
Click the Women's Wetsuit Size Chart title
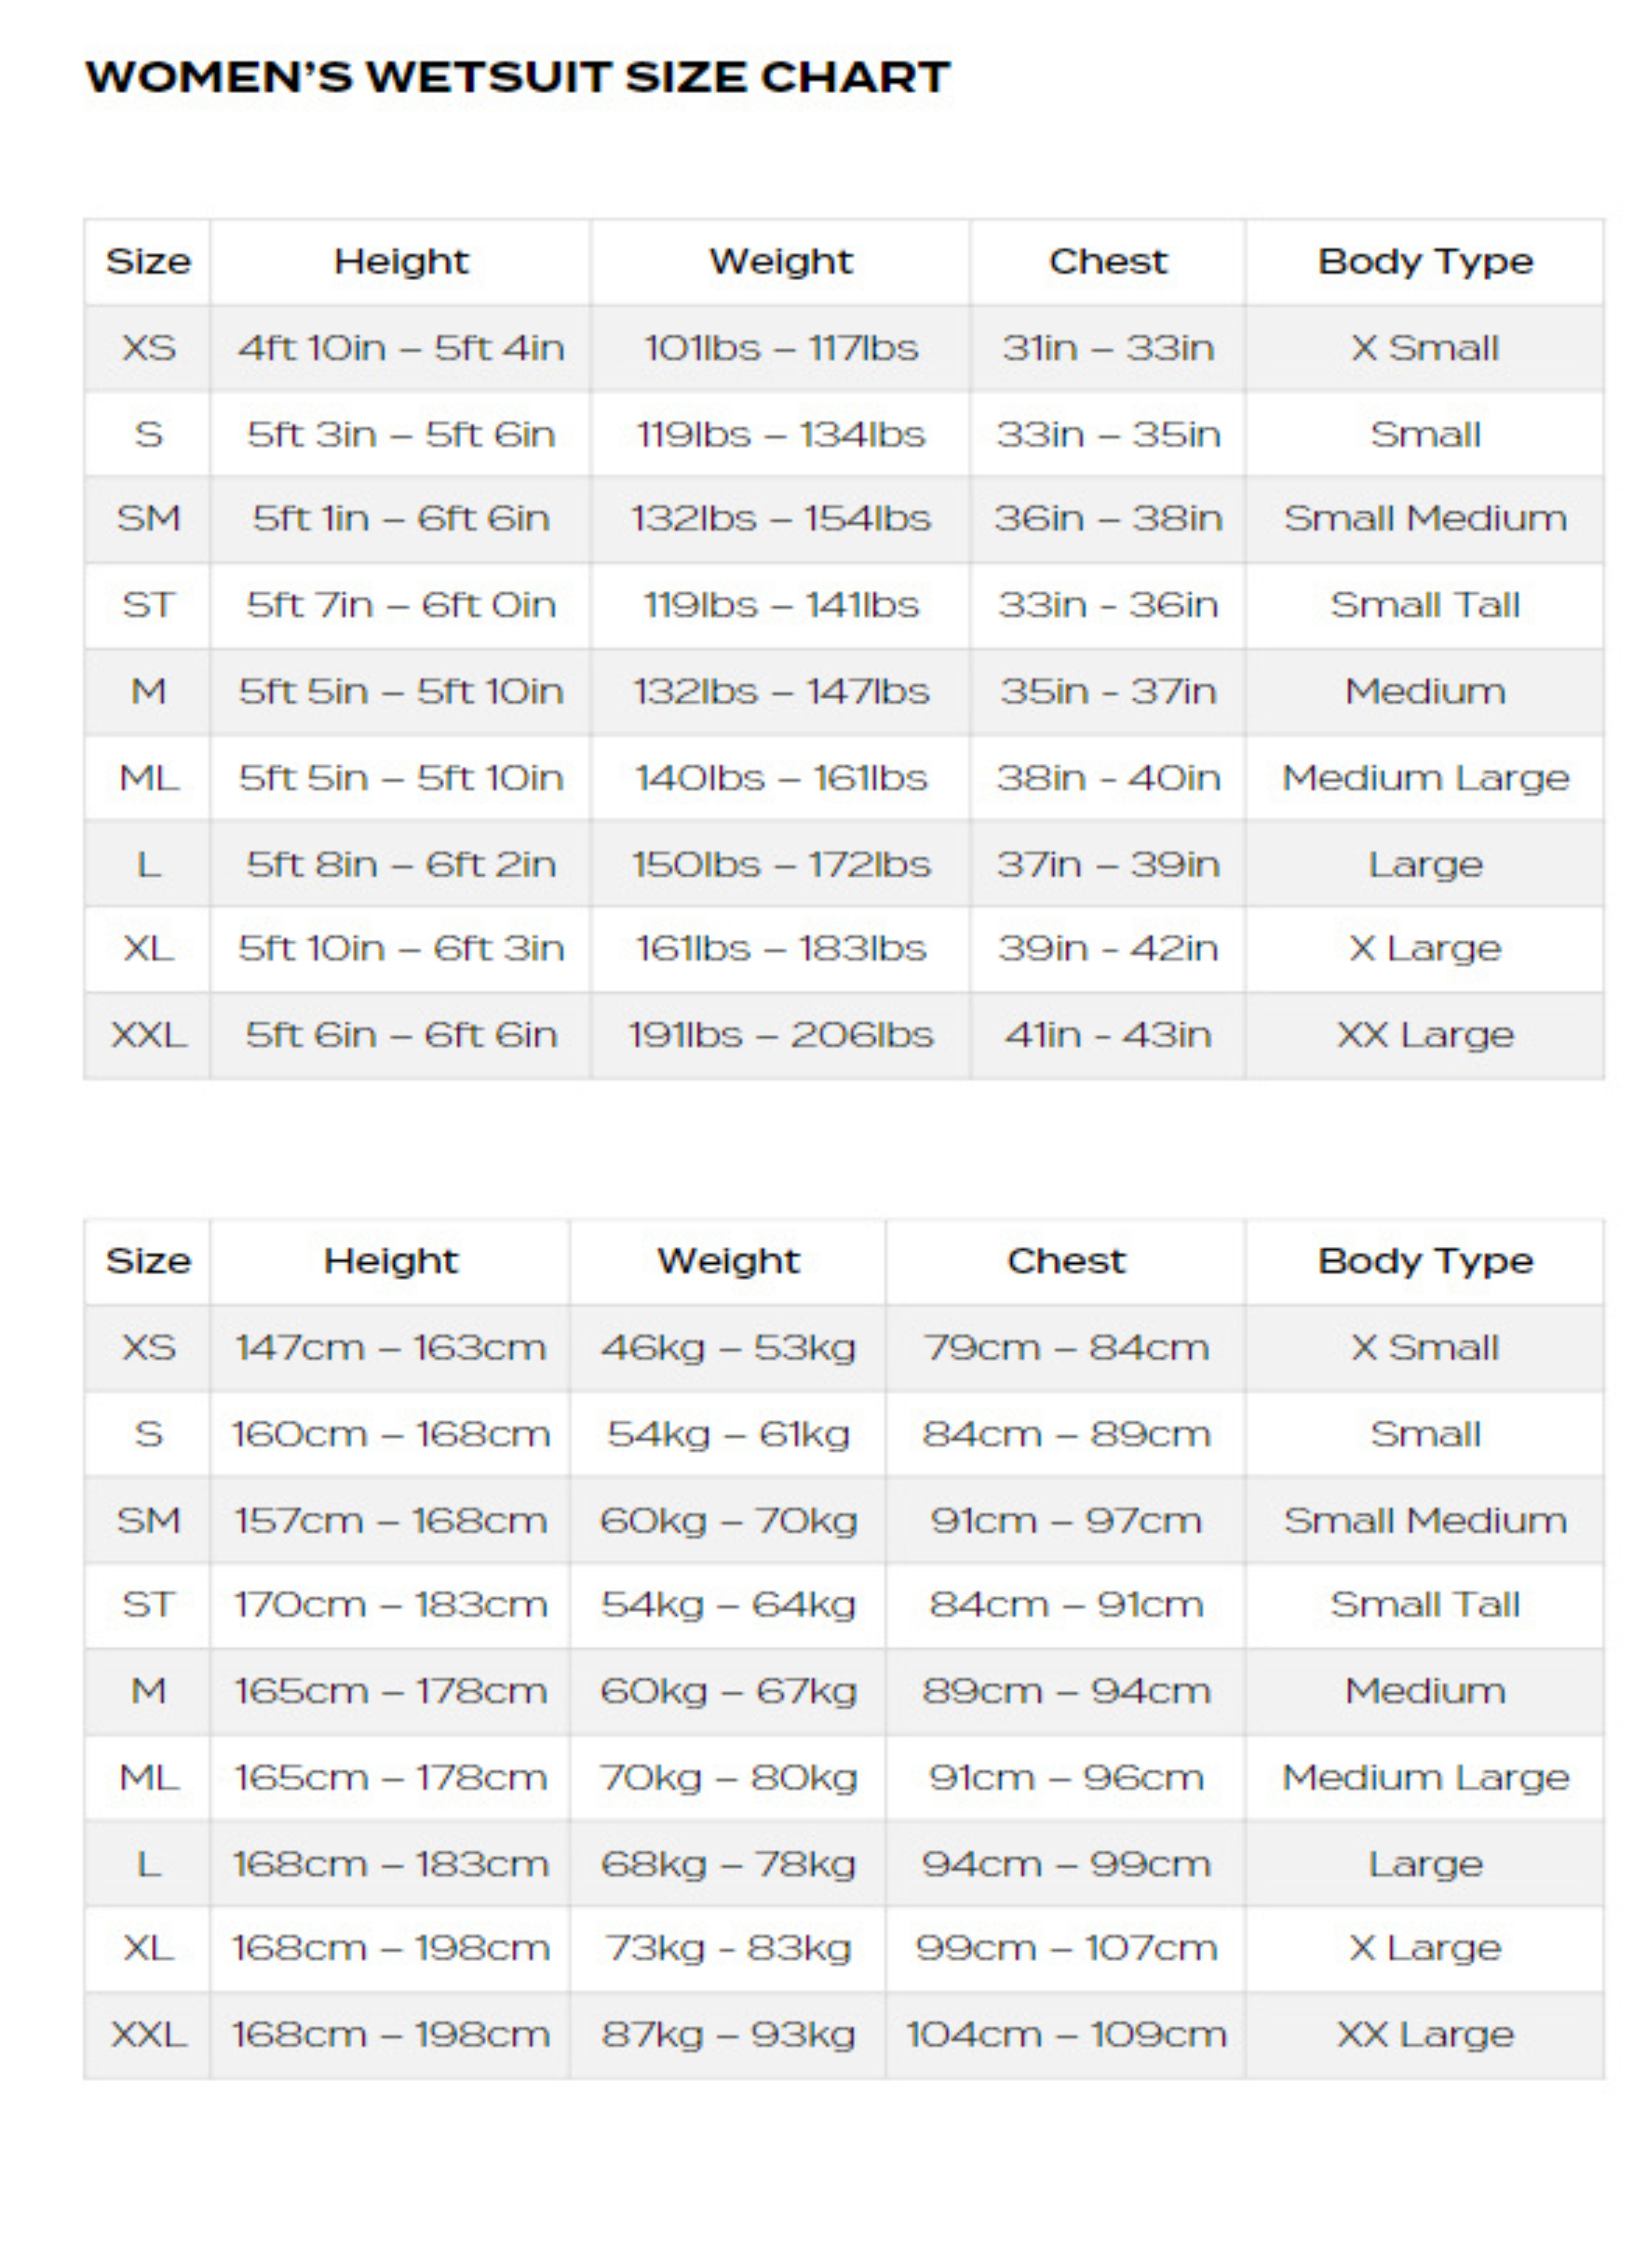click(517, 78)
